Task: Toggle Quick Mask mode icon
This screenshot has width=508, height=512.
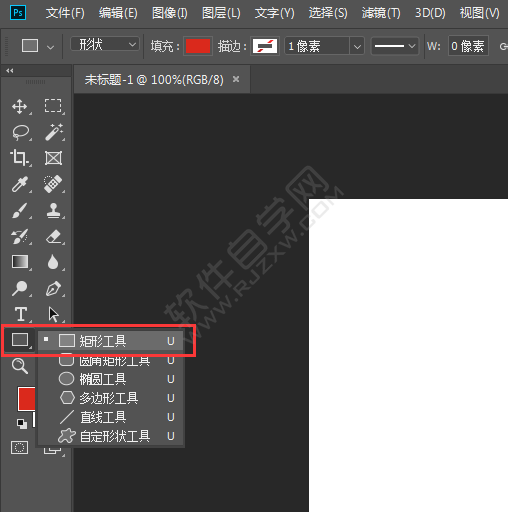Action: [19, 448]
